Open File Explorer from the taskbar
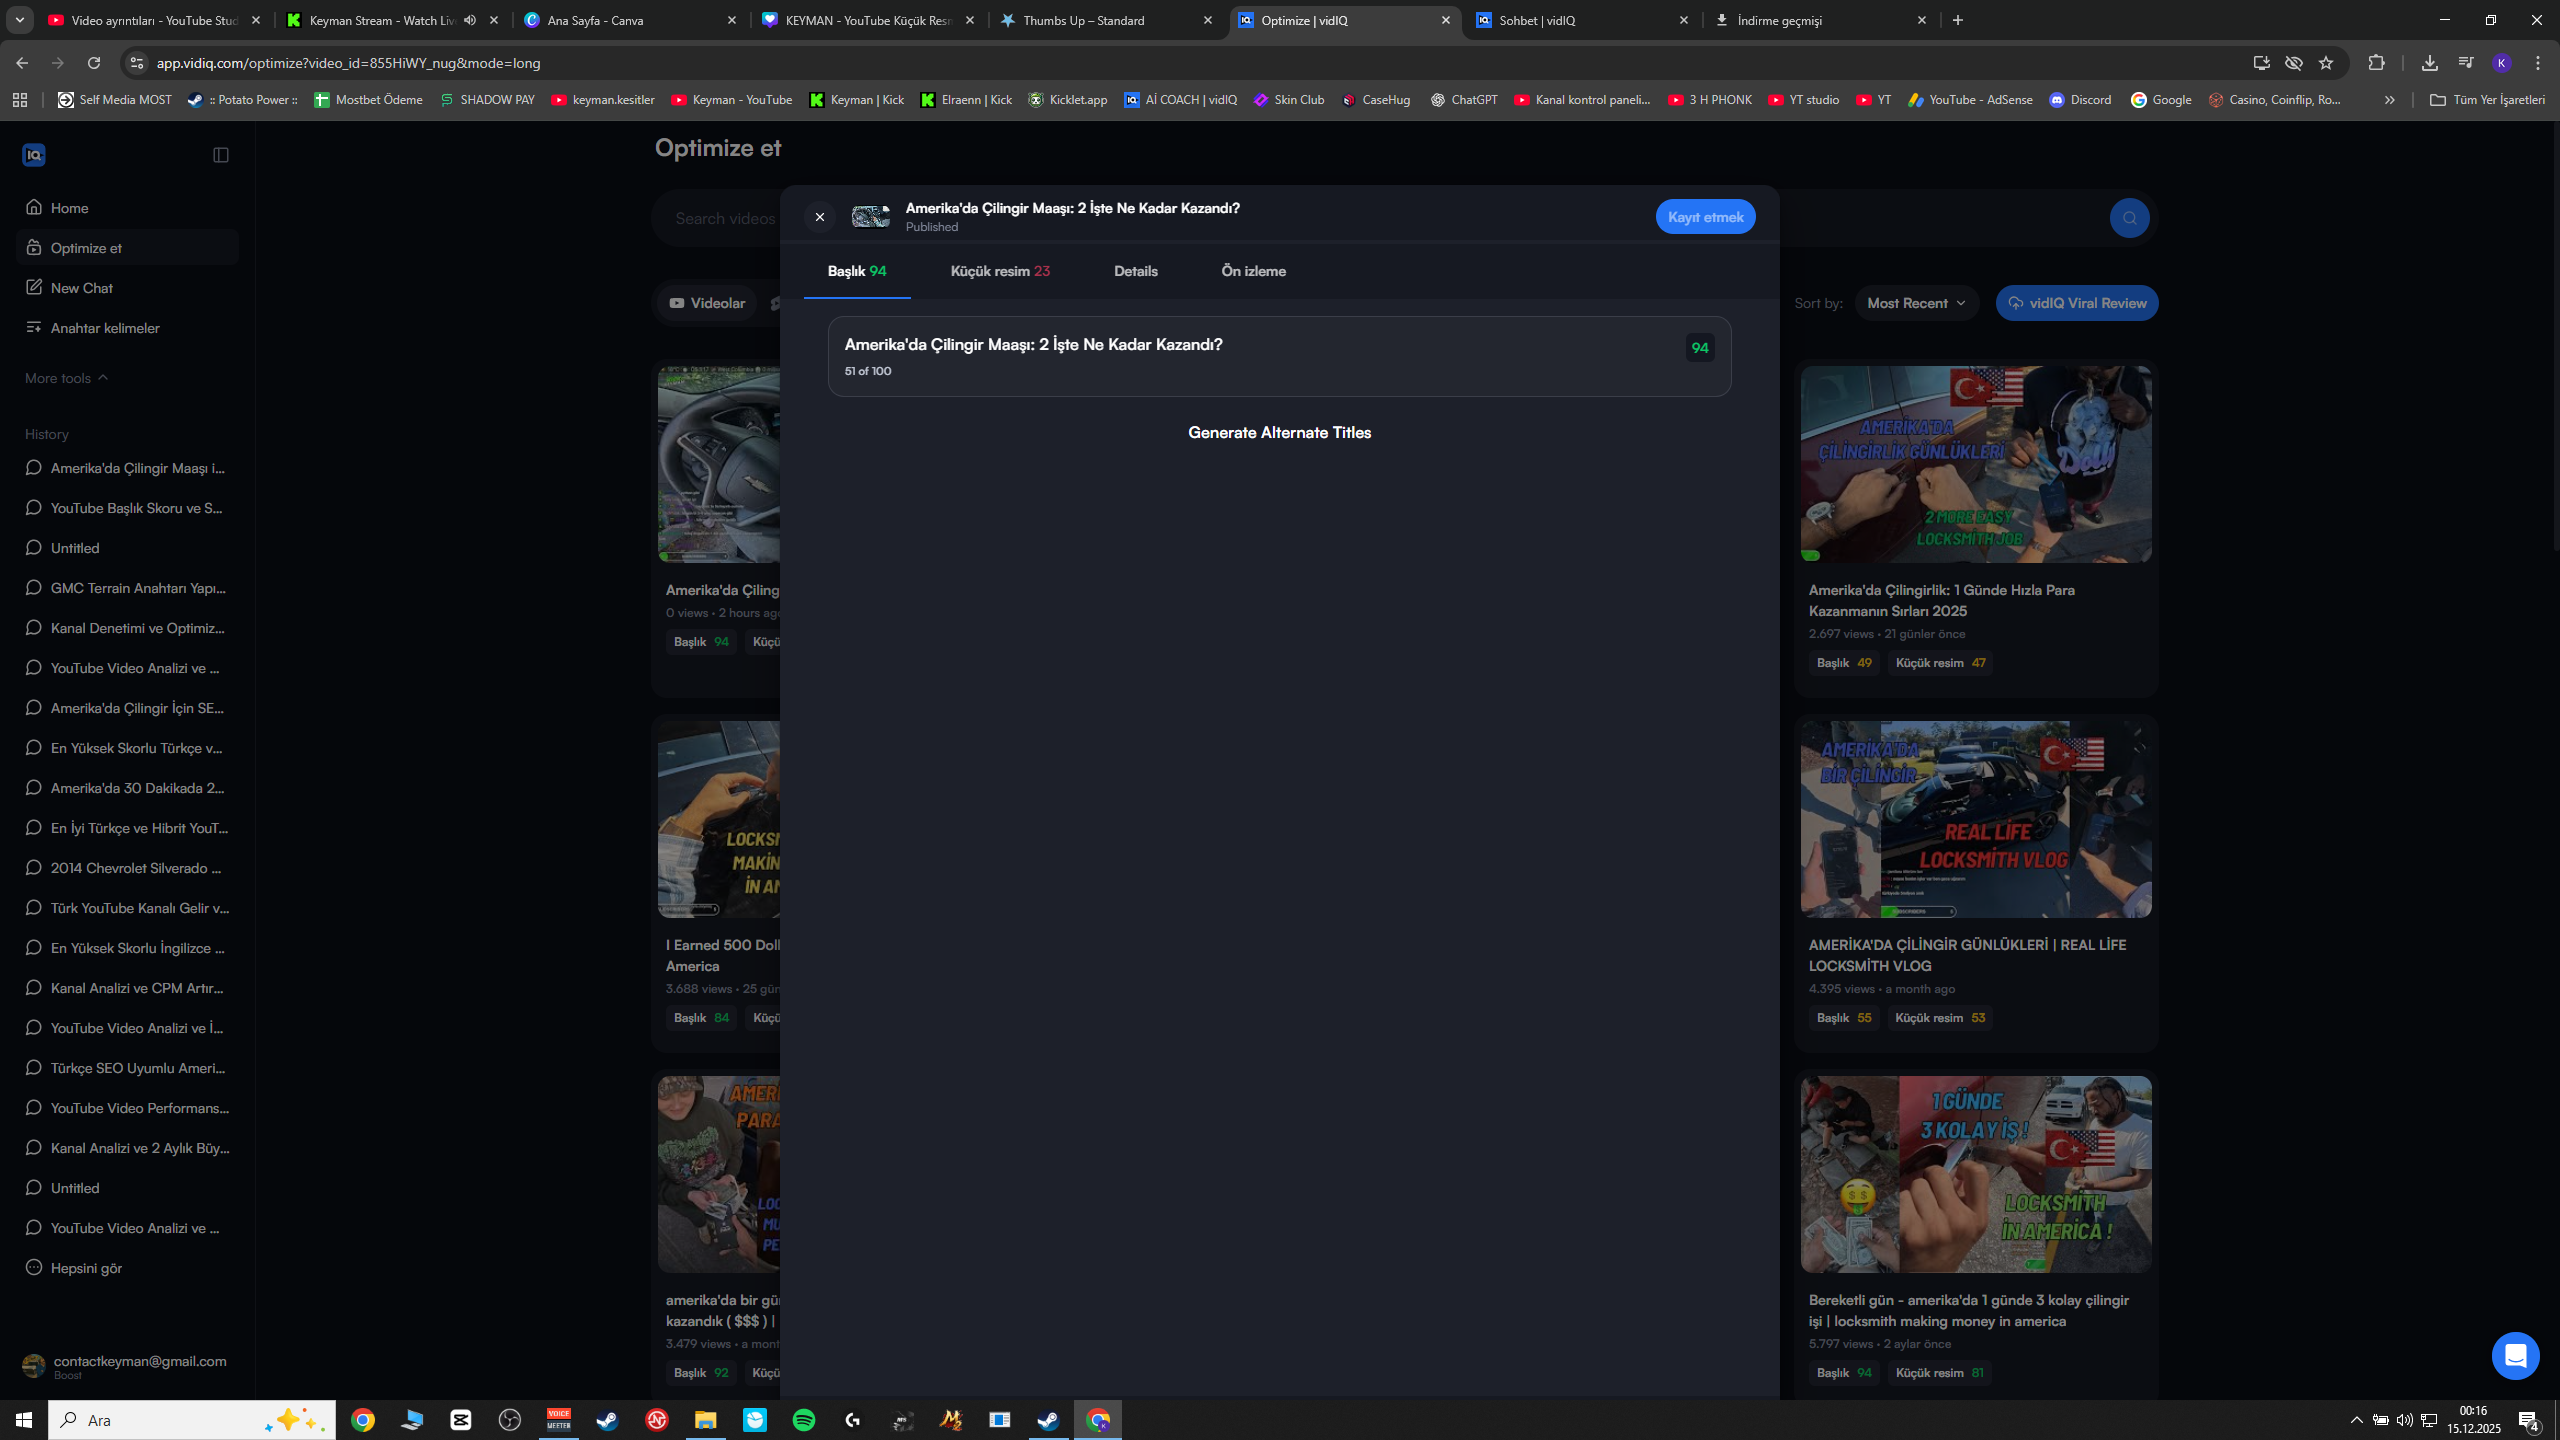Screen dimensions: 2560x1440 point(706,1420)
